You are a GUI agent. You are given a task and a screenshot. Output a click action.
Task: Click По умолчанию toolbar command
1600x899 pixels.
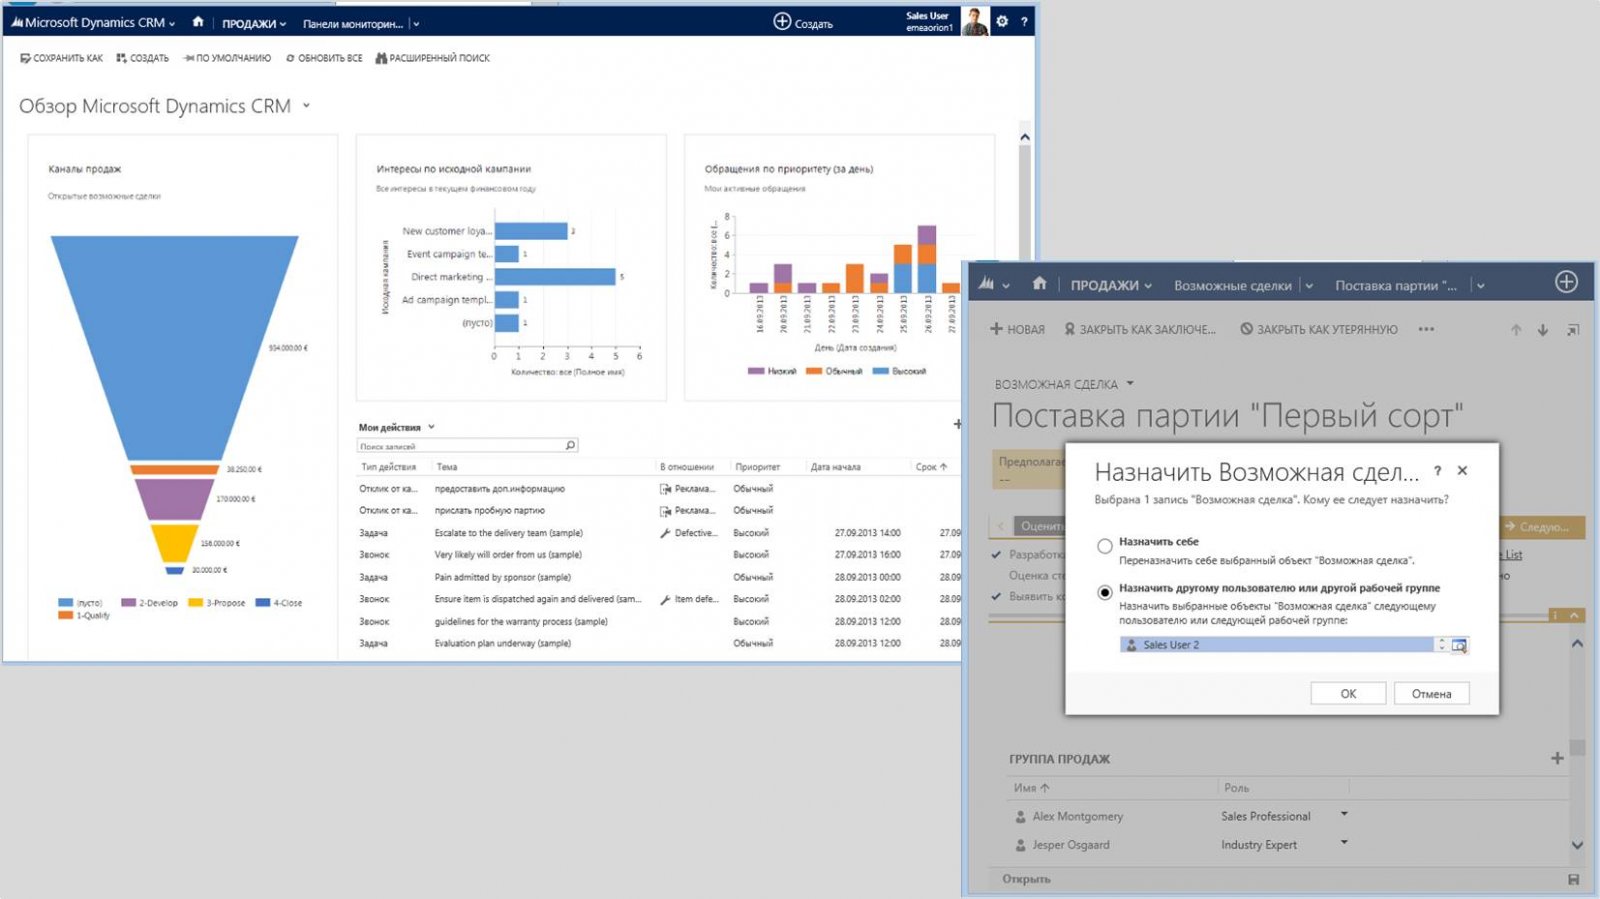pos(227,58)
